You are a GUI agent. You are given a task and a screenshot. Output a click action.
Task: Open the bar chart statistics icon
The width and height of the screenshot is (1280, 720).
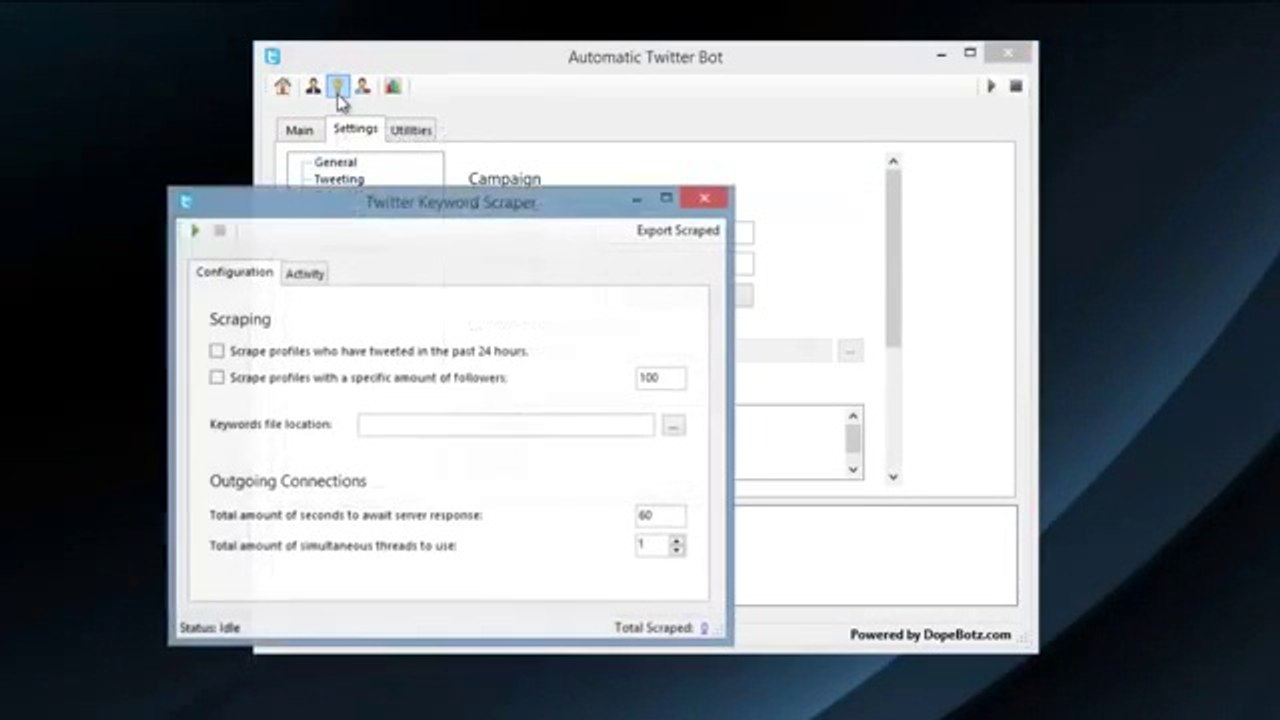pos(393,87)
